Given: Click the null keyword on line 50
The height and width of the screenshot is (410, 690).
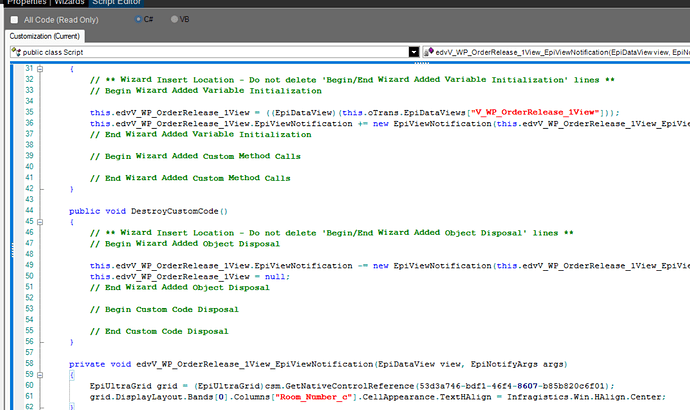Looking at the screenshot, I should pyautogui.click(x=275, y=277).
